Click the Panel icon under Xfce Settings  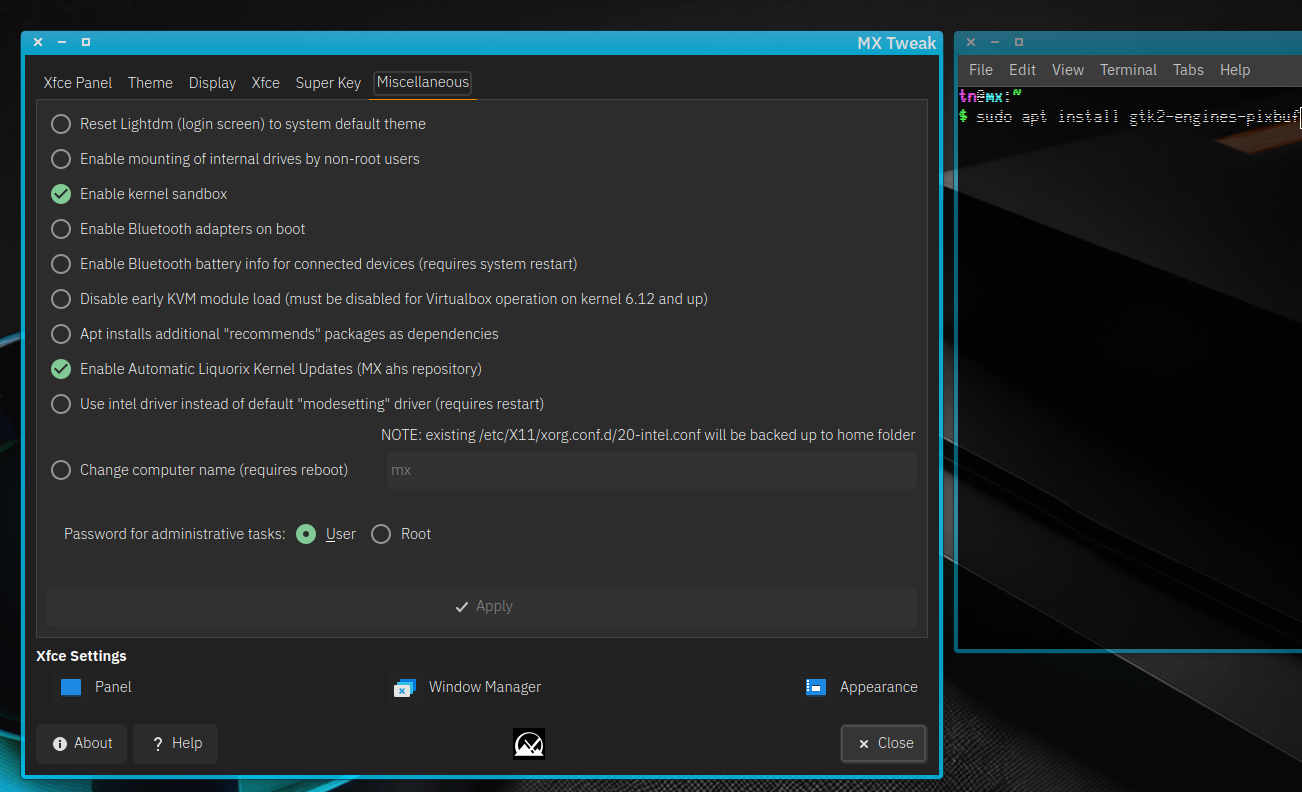70,687
